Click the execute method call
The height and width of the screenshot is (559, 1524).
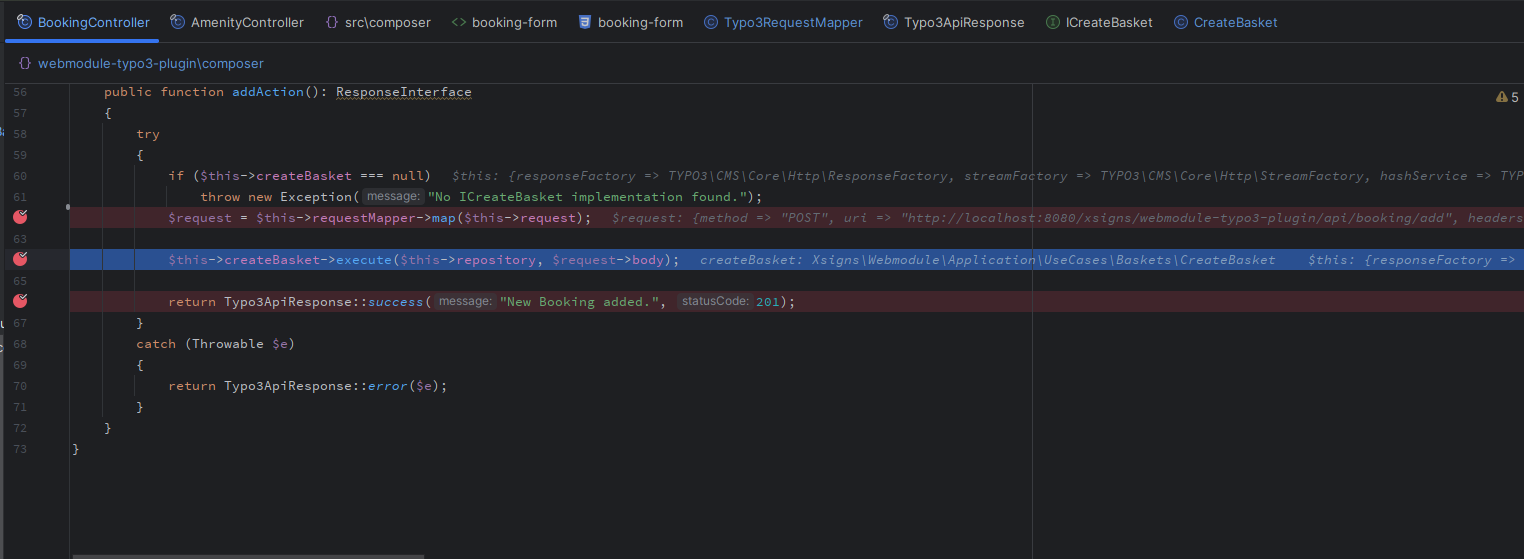363,260
